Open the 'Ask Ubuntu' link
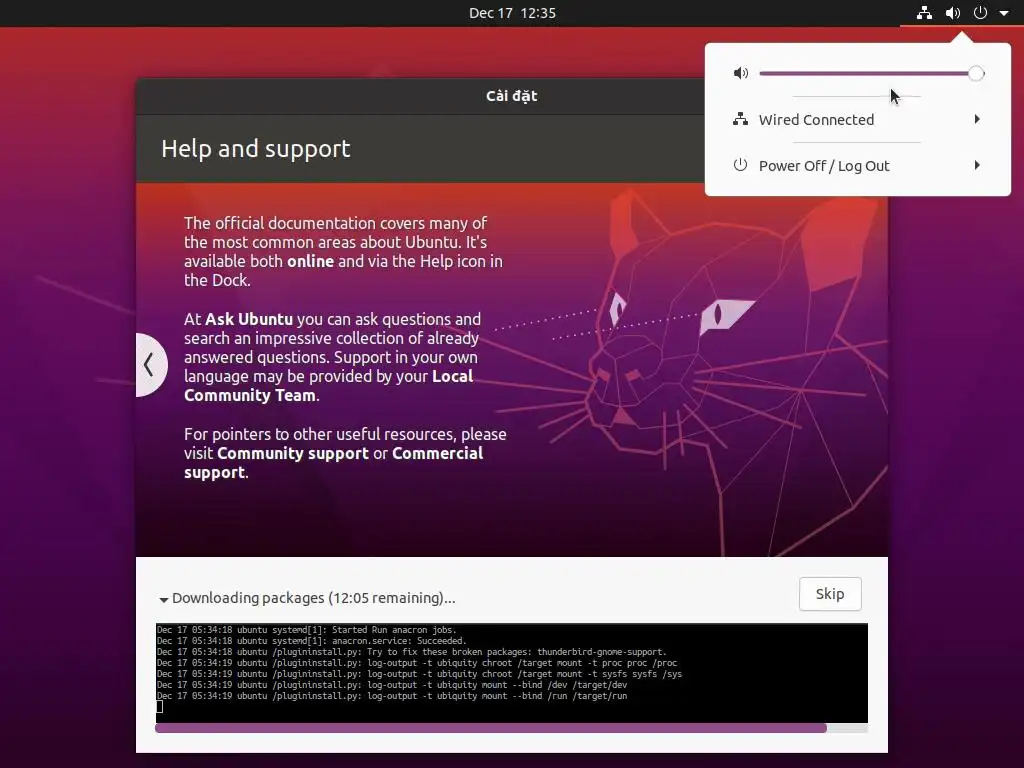The width and height of the screenshot is (1024, 768). pyautogui.click(x=249, y=319)
